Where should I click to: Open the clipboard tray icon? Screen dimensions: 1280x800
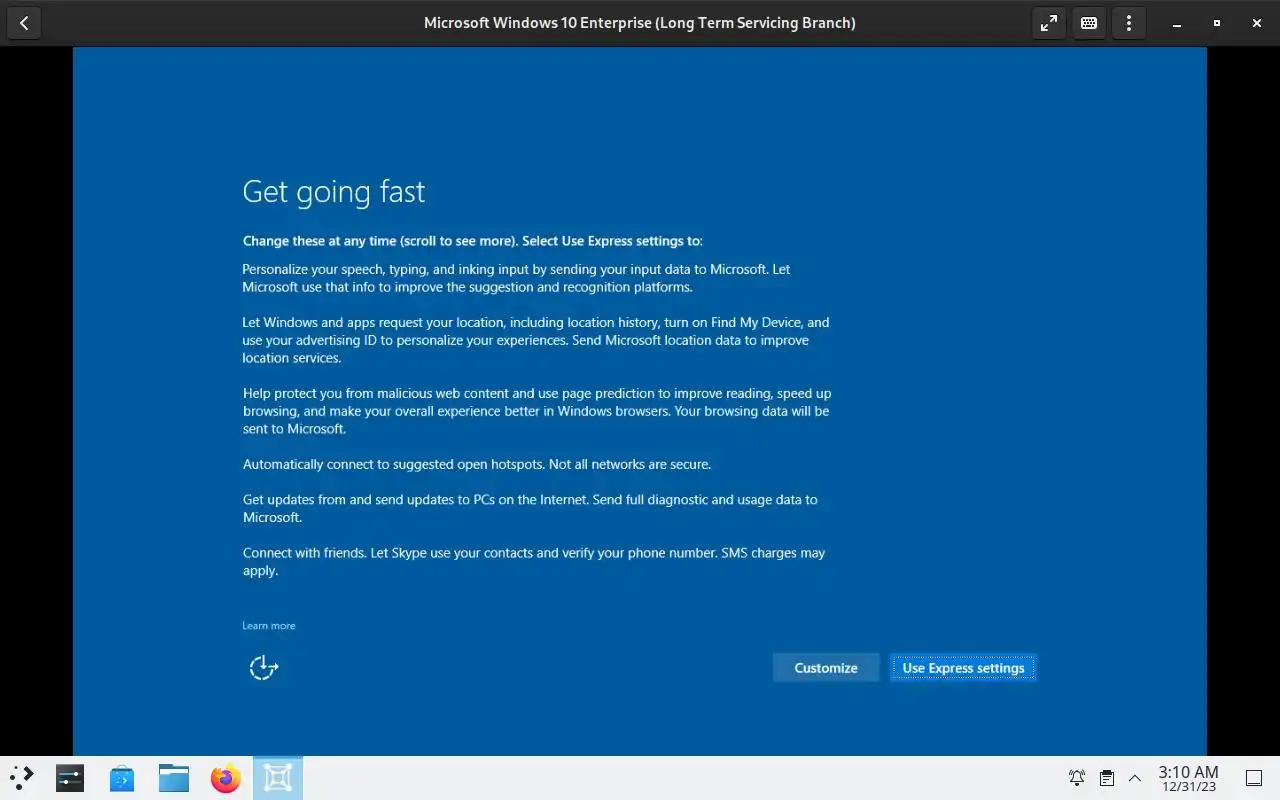pyautogui.click(x=1107, y=778)
